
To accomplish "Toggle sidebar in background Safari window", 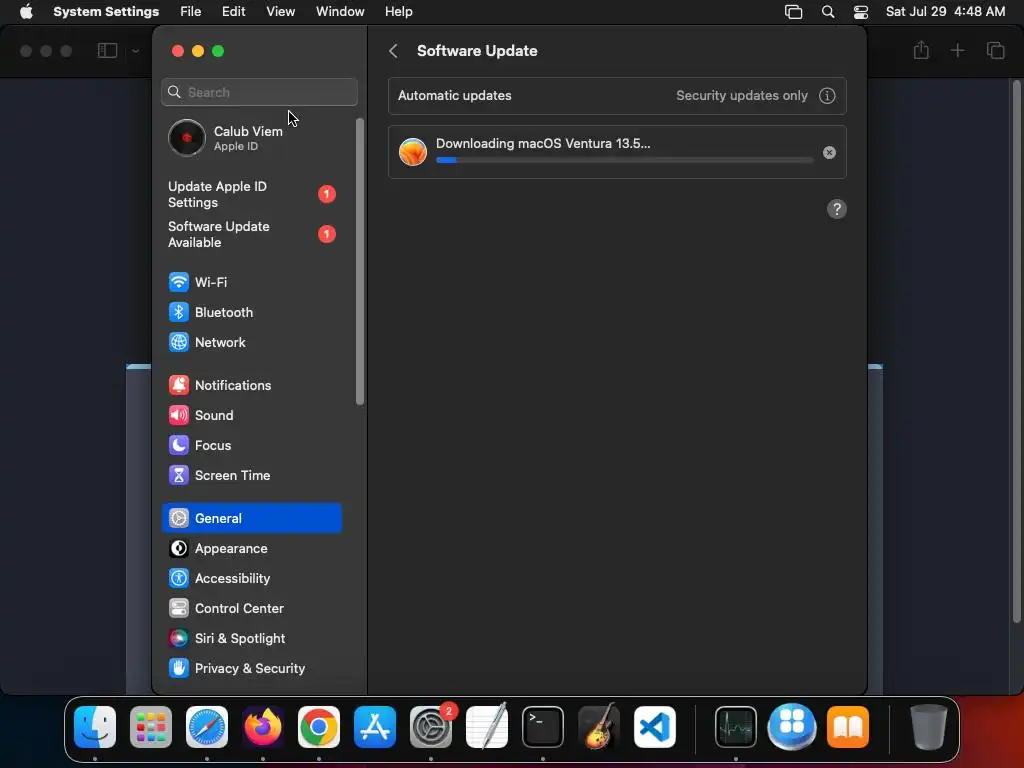I will 107,50.
